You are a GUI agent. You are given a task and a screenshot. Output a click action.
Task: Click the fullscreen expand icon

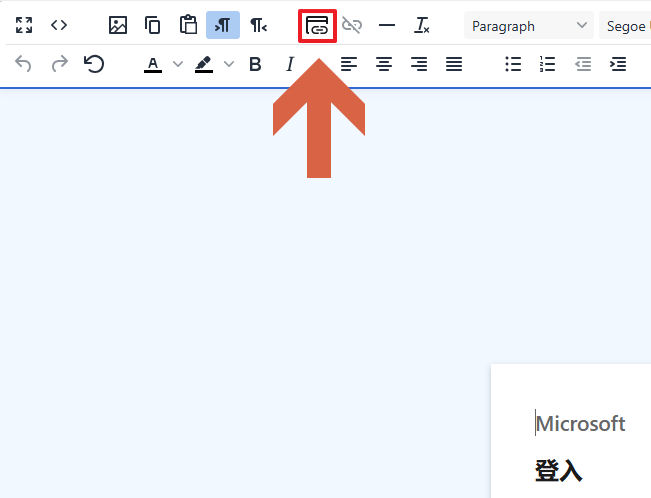(24, 26)
